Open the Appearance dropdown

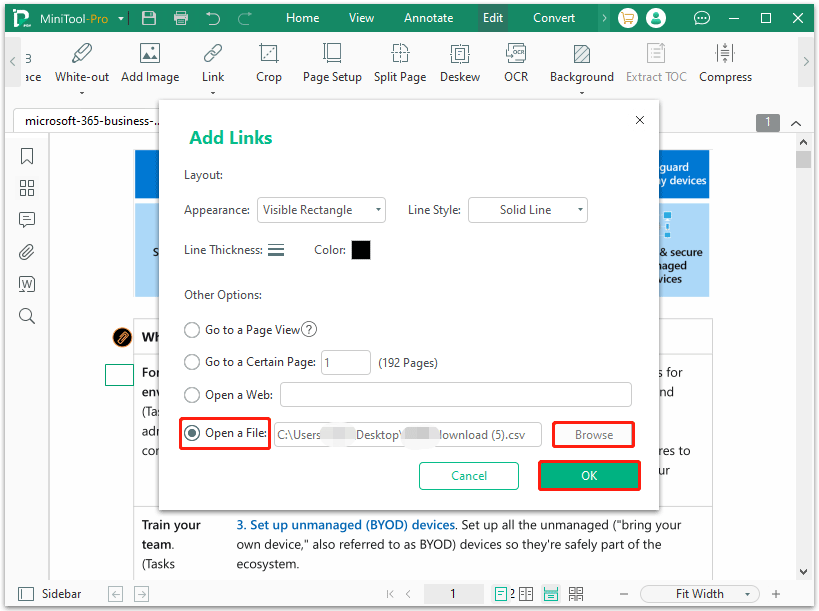321,210
